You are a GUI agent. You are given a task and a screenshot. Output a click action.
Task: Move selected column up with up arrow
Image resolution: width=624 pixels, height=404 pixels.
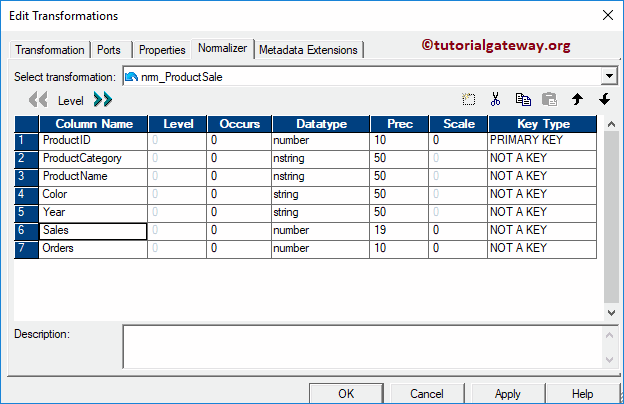tap(577, 99)
